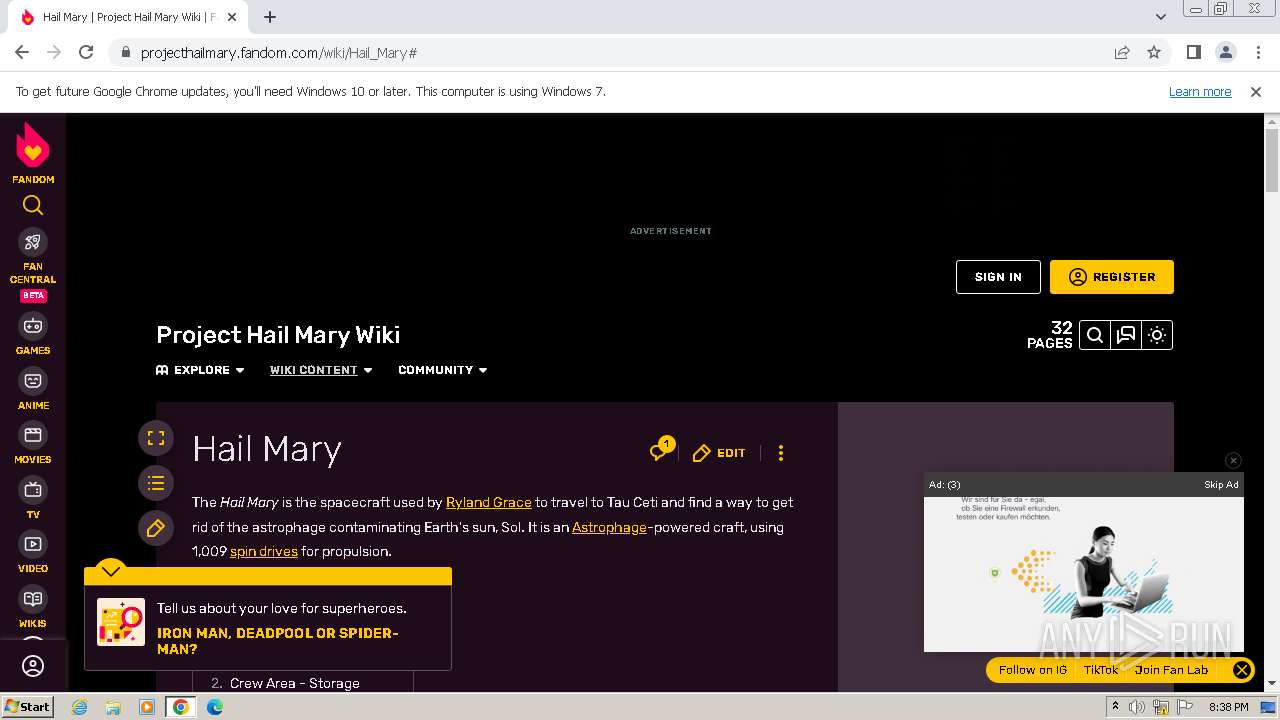The image size is (1280, 720).
Task: Bookmark this page with the star icon
Action: tap(1154, 52)
